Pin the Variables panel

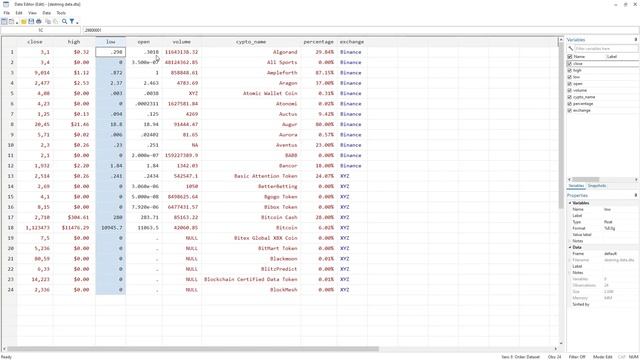click(636, 40)
